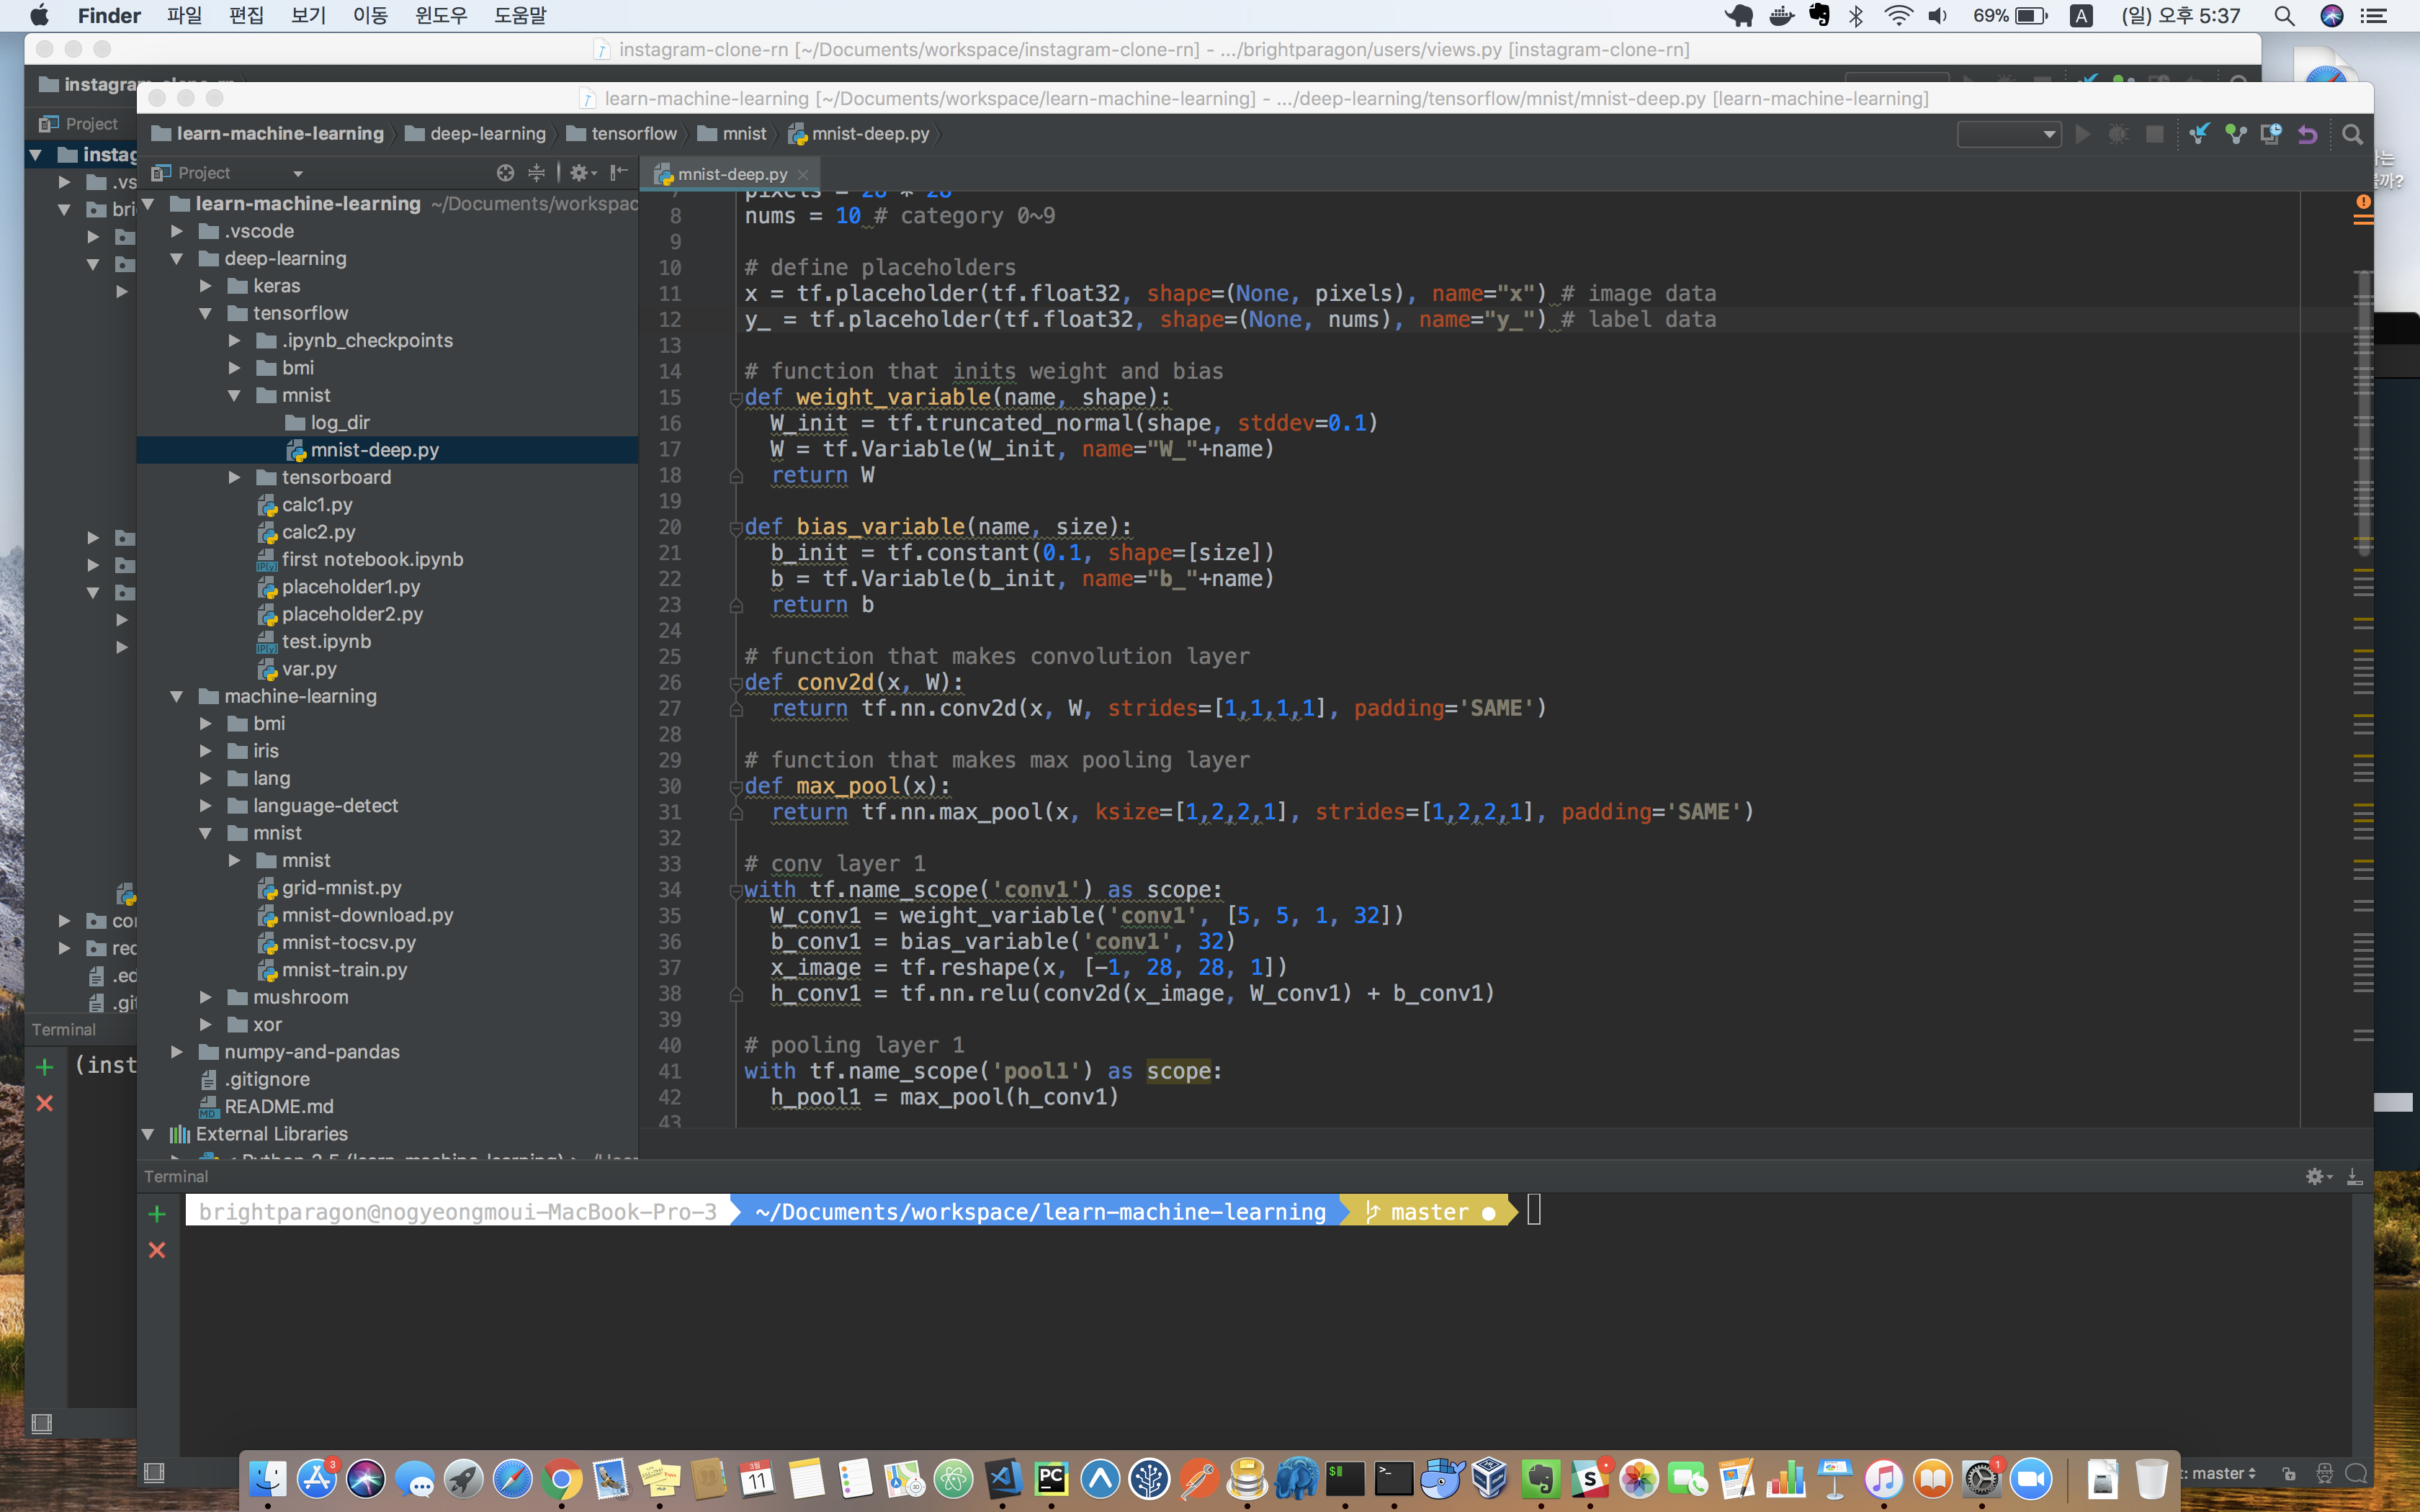This screenshot has width=2420, height=1512.
Task: Toggle fold marker on conv2d function
Action: (x=736, y=683)
